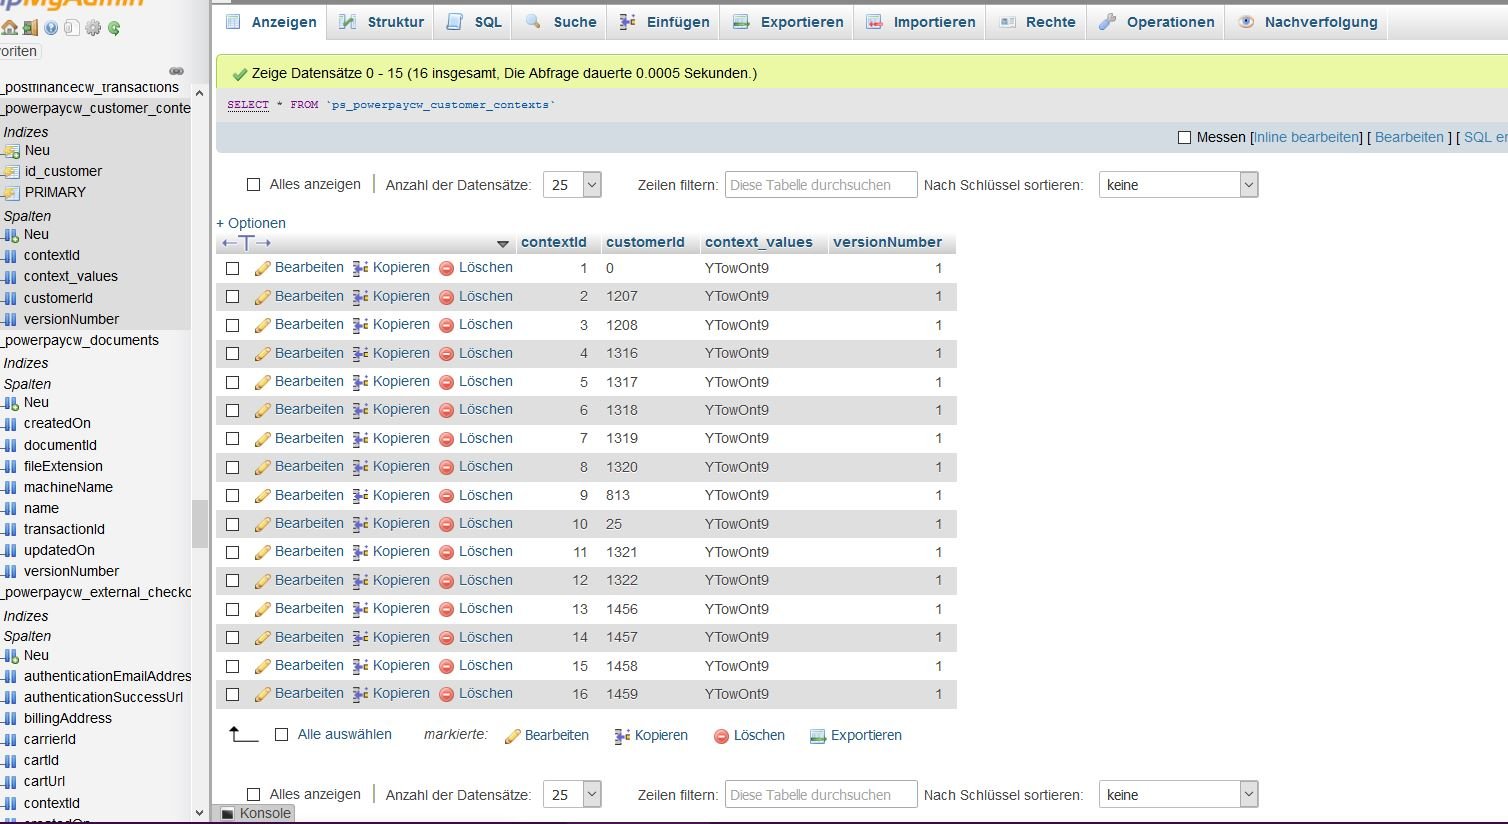
Task: Tick the 'Messen' checkbox
Action: point(1185,138)
